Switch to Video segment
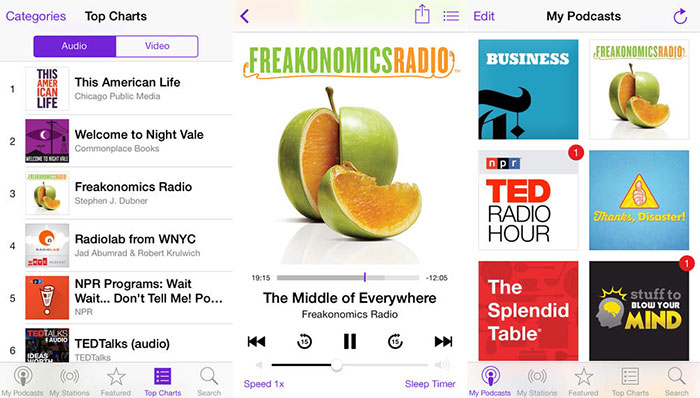The height and width of the screenshot is (398, 700). click(x=157, y=46)
